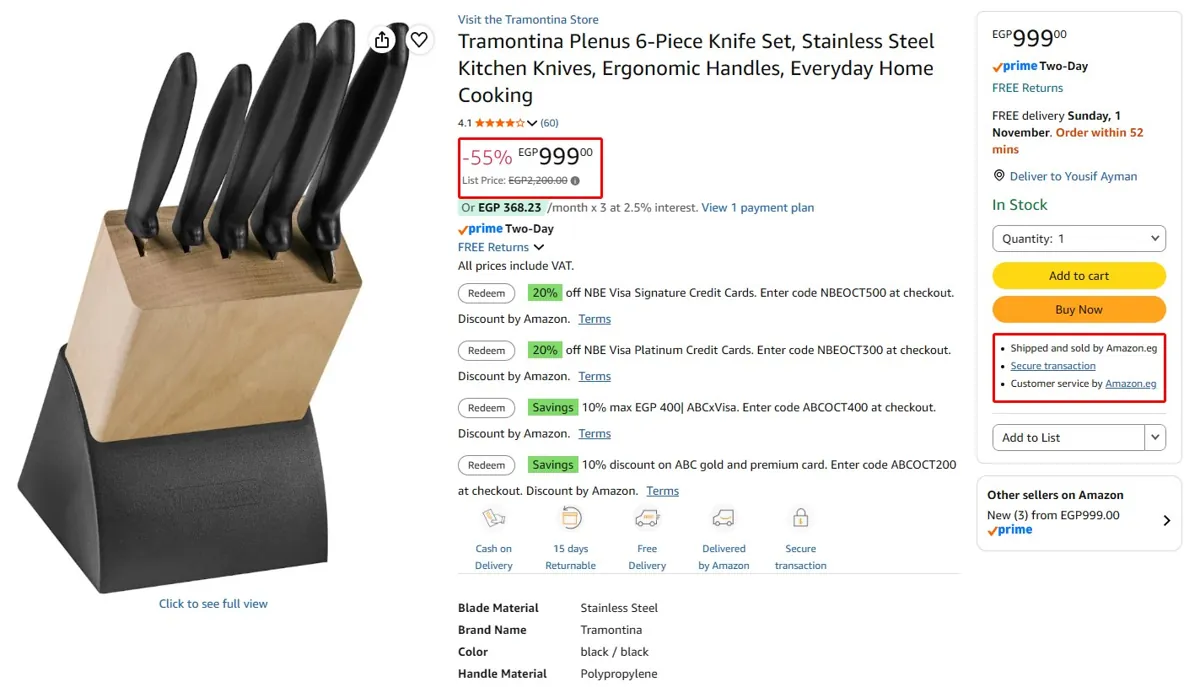Screen dimensions: 1200x687
Task: Click the Free Delivery truck icon
Action: coord(647,518)
